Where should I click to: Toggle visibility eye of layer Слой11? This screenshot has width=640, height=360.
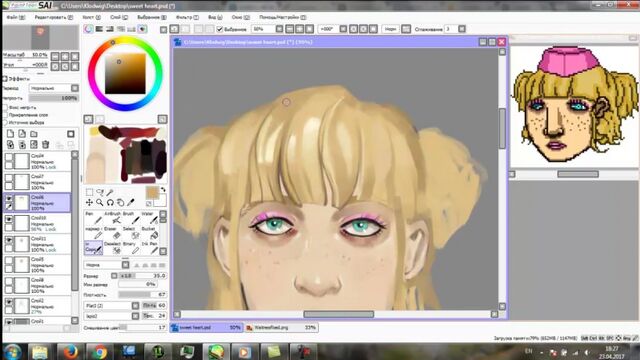[9, 240]
